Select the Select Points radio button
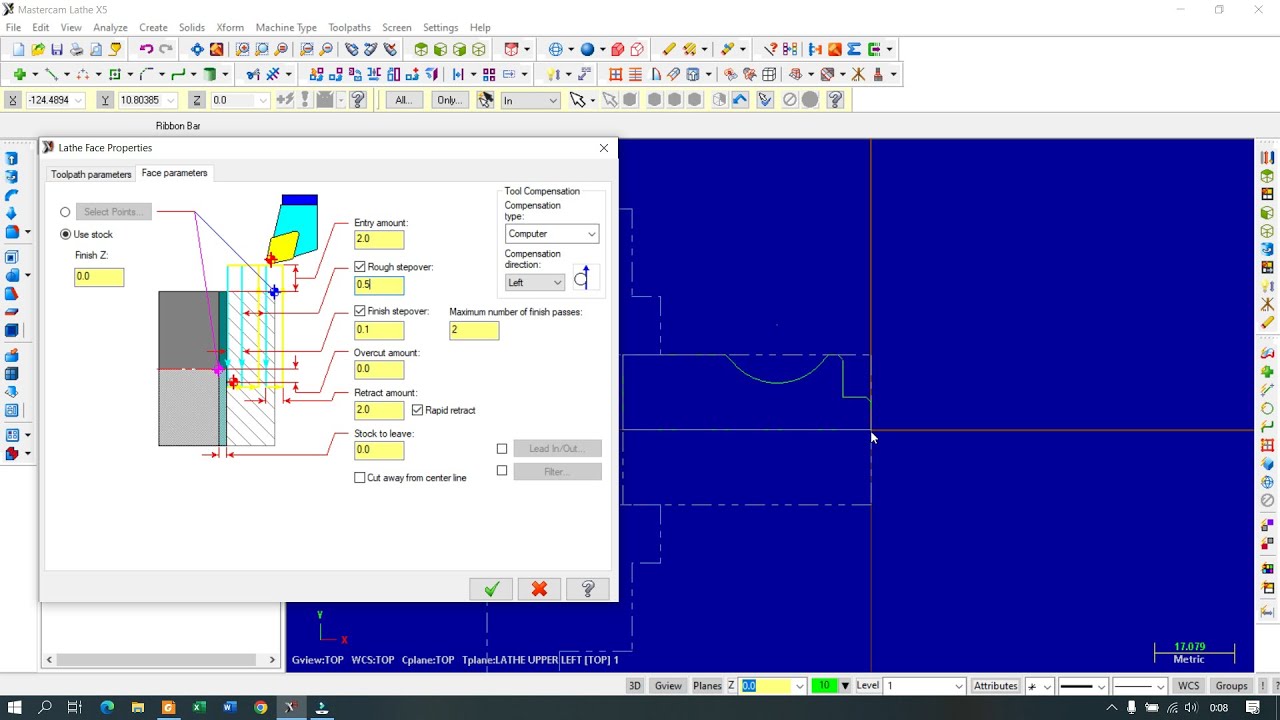The image size is (1280, 720). [66, 212]
